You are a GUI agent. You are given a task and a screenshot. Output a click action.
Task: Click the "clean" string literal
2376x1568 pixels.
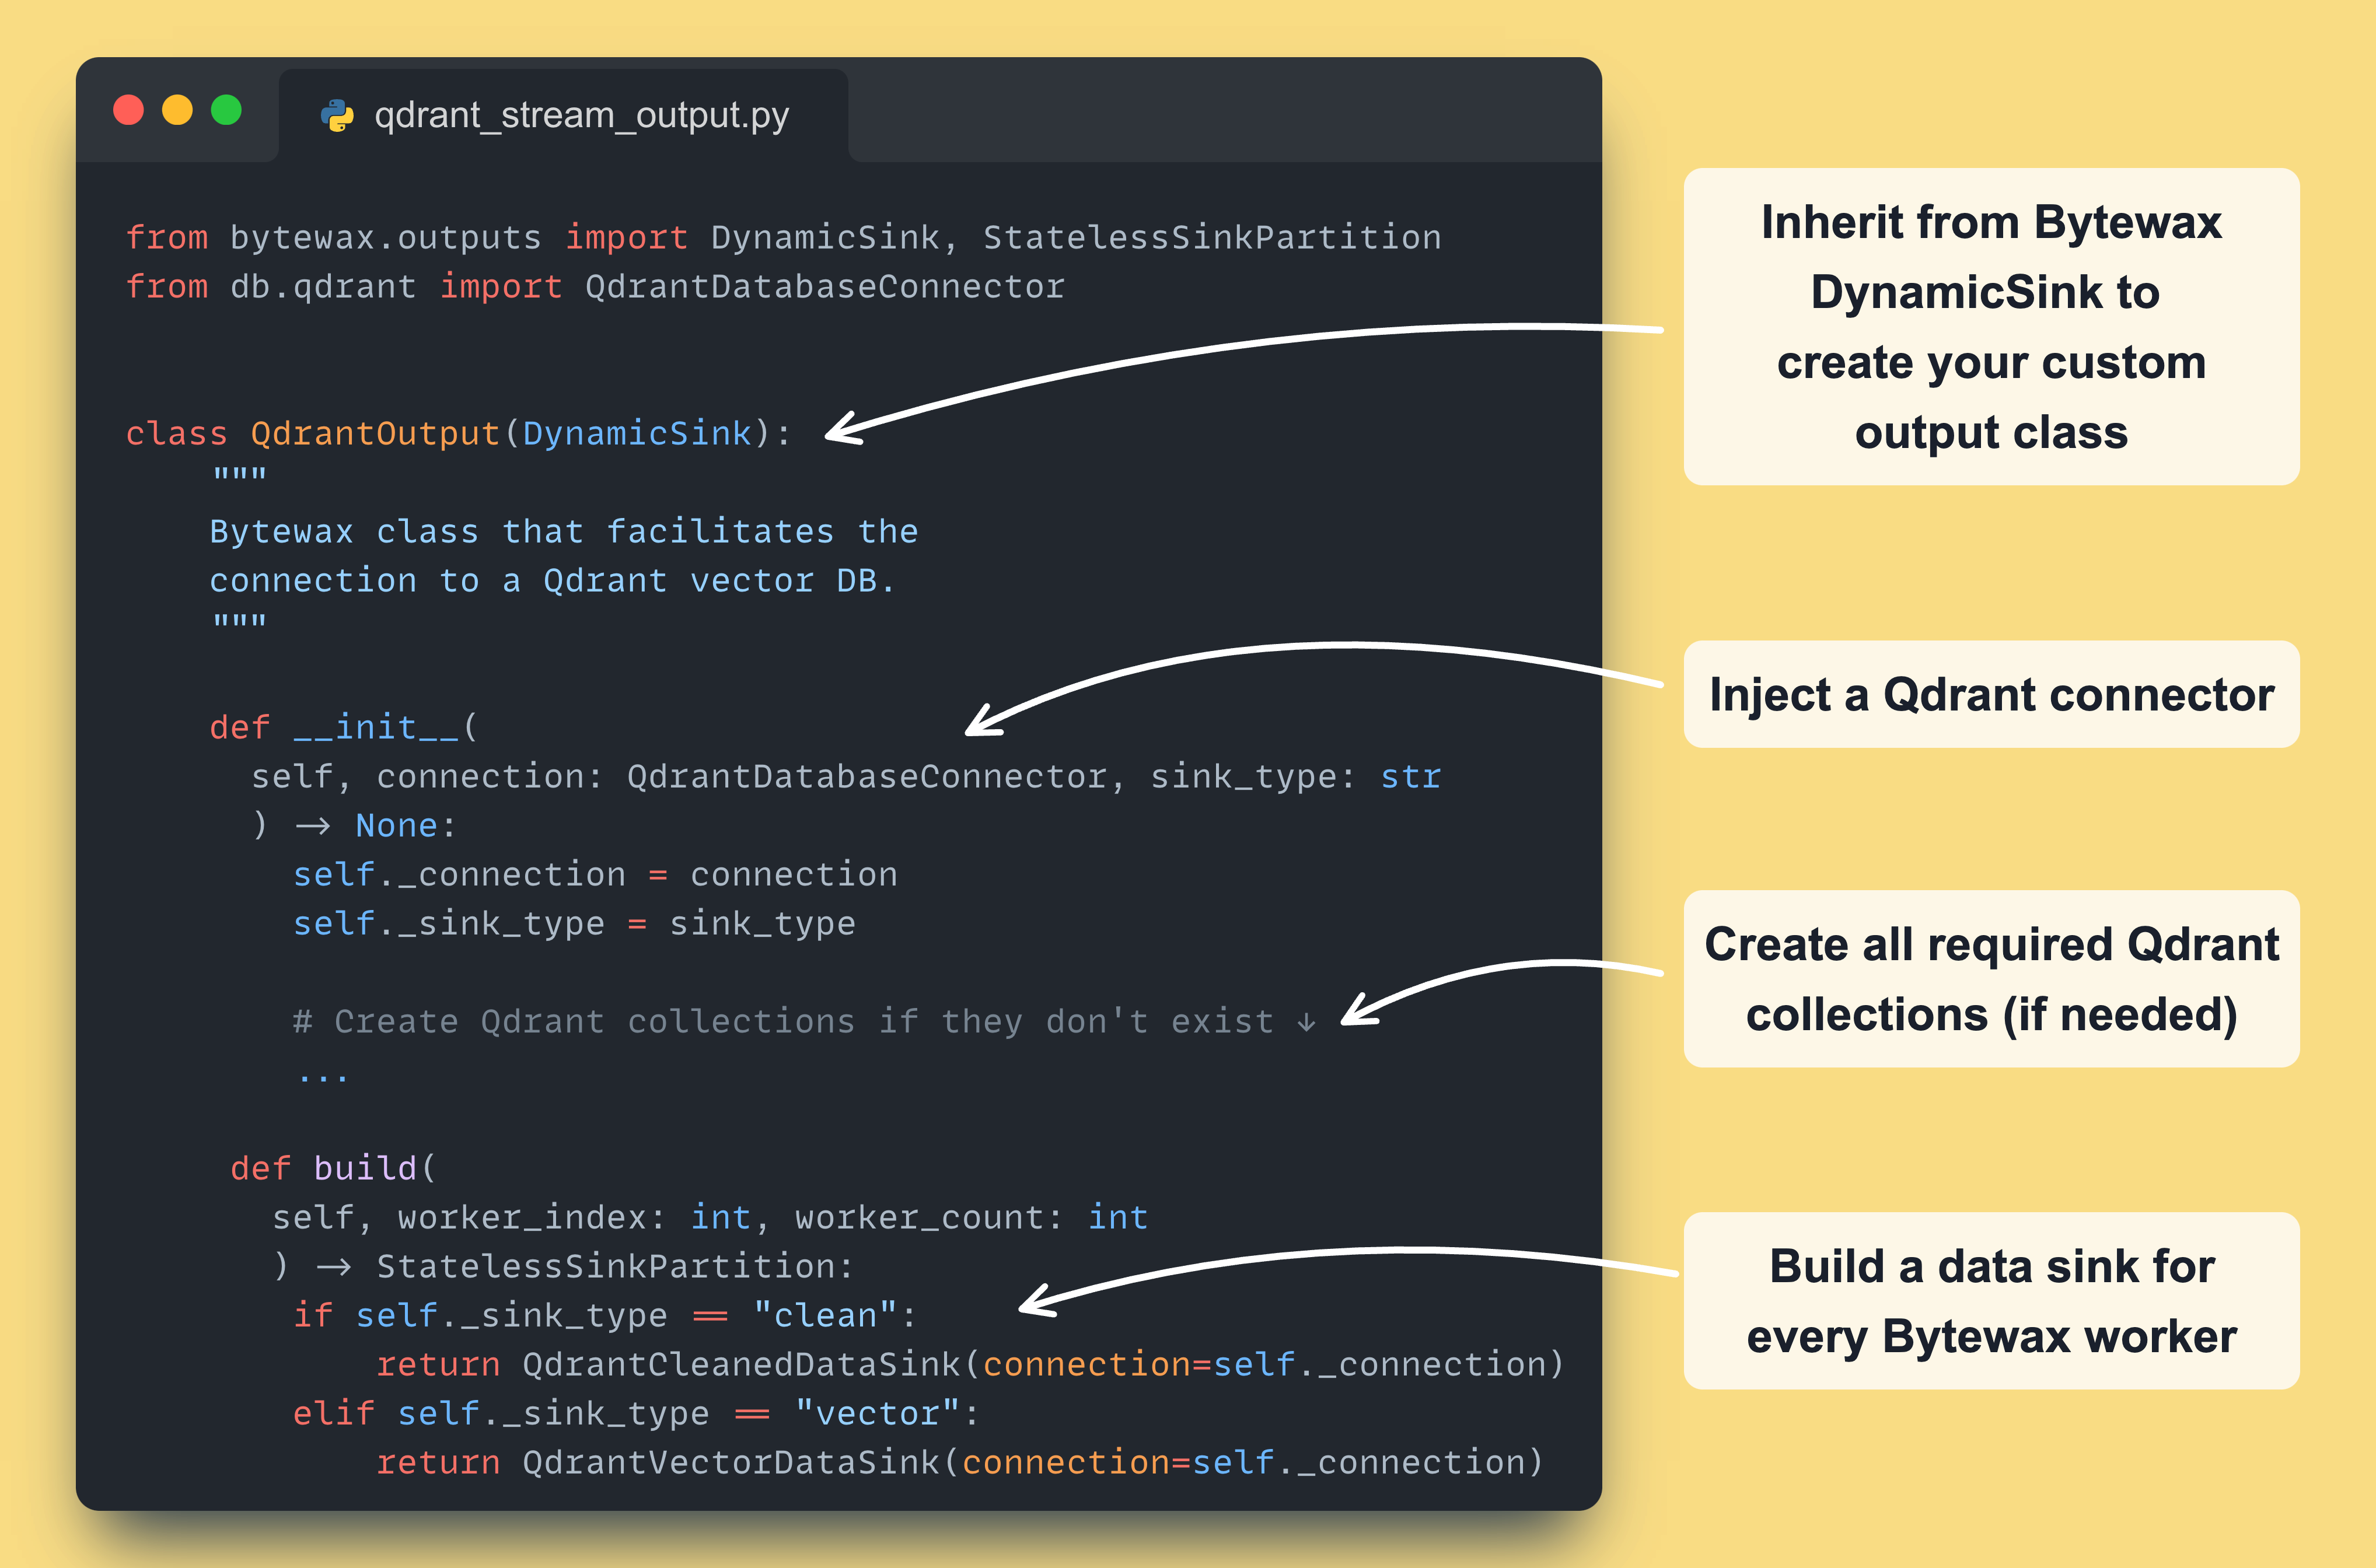click(825, 1316)
